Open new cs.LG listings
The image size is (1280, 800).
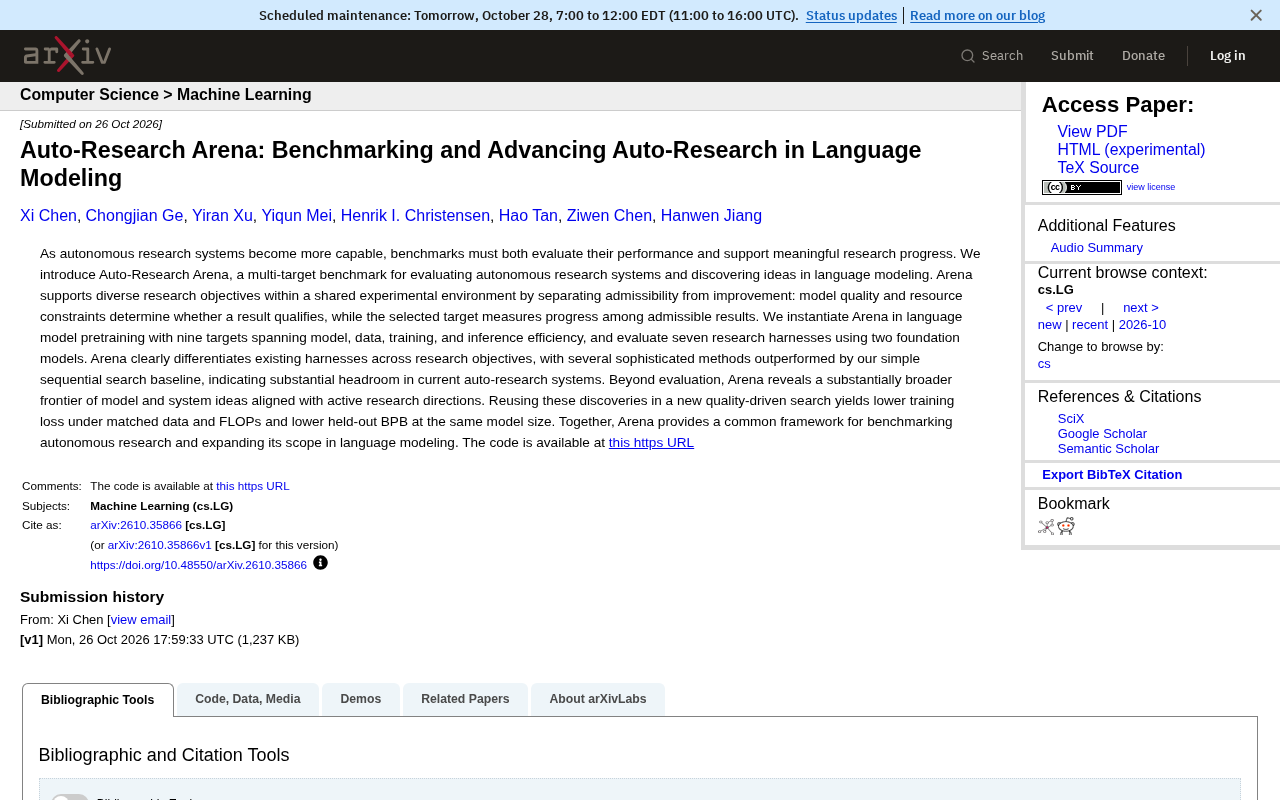tap(1049, 325)
